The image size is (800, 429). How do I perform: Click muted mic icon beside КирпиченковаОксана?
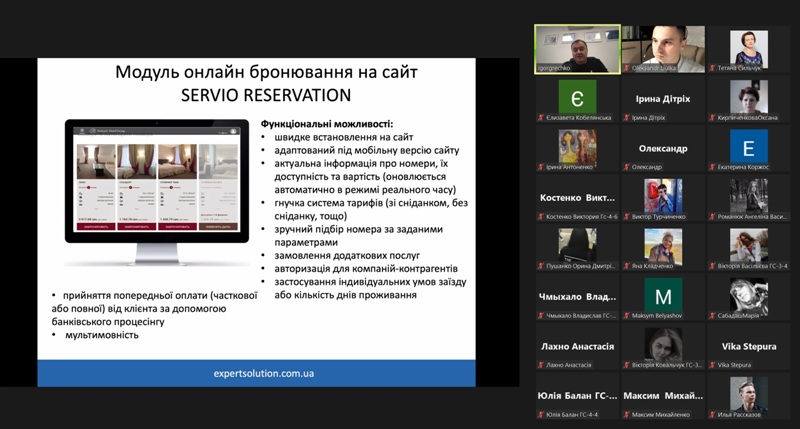pyautogui.click(x=712, y=117)
